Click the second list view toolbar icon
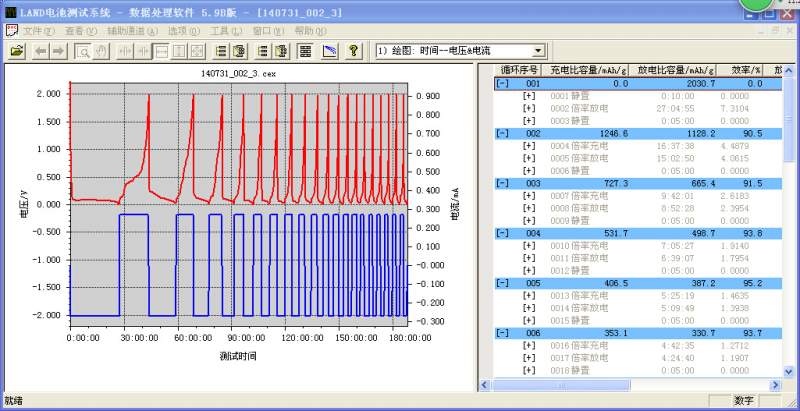Image resolution: width=800 pixels, height=411 pixels. (263, 51)
